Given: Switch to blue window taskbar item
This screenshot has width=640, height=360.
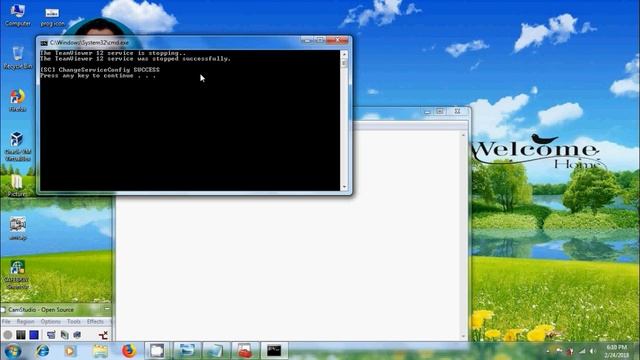Looking at the screenshot, I should 187,351.
